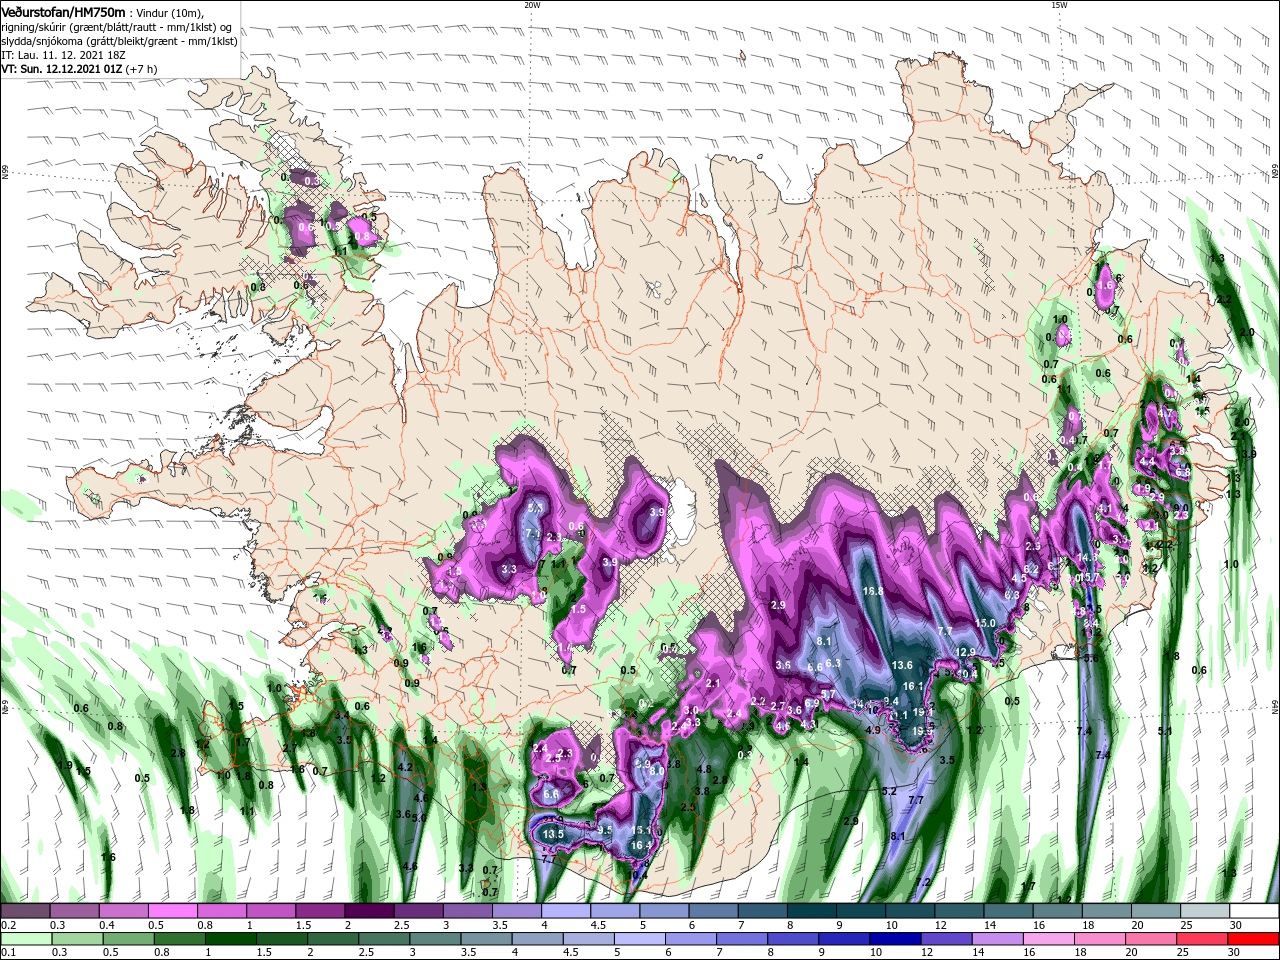Click the pale gray 25 swatch in the upper legend row
The width and height of the screenshot is (1280, 960).
(1206, 911)
